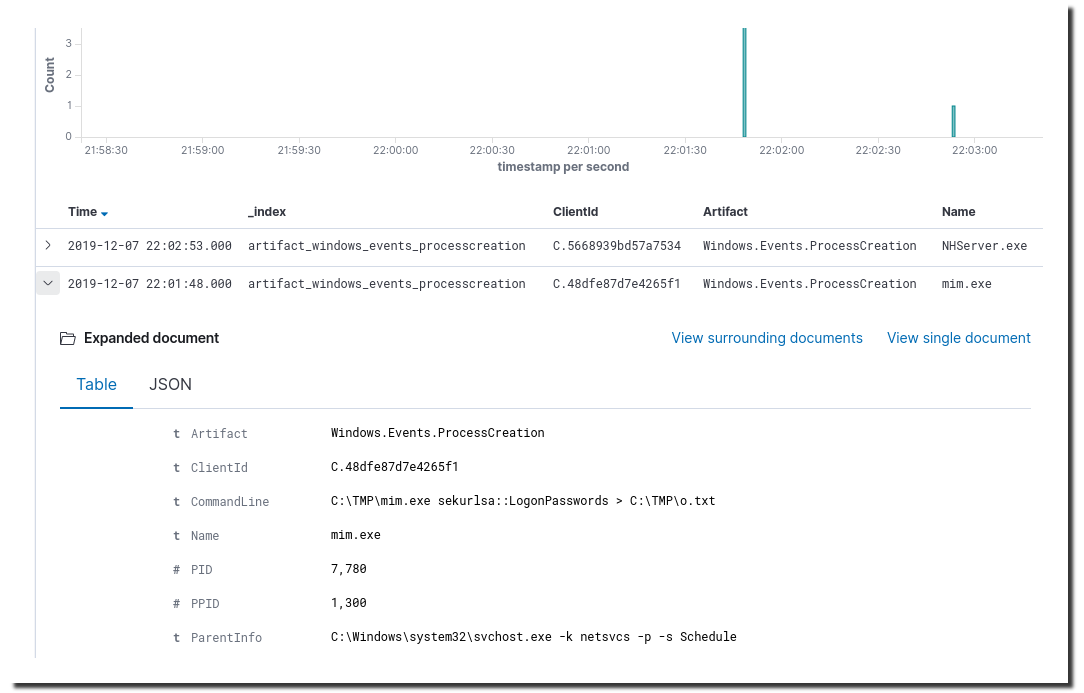Click the string type icon beside ClientId field
Viewport: 1084px width, 693px height.
[177, 468]
